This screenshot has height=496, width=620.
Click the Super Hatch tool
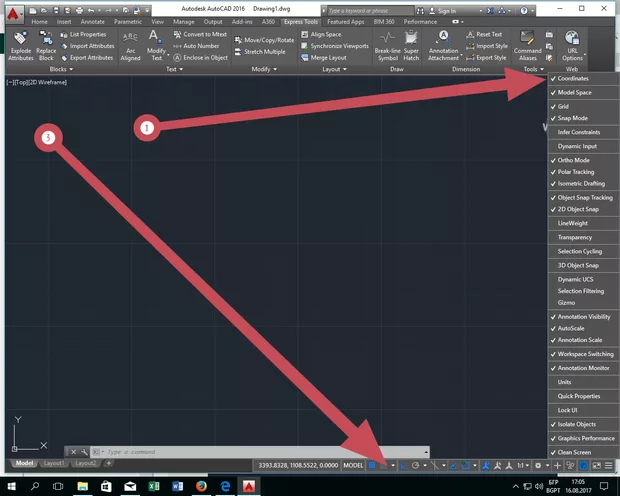[x=411, y=47]
